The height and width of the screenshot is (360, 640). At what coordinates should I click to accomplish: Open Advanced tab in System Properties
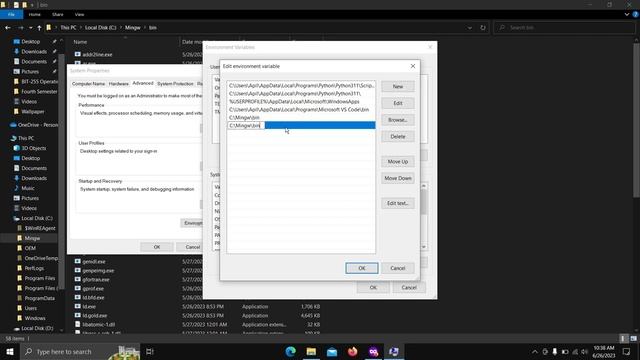coord(143,83)
